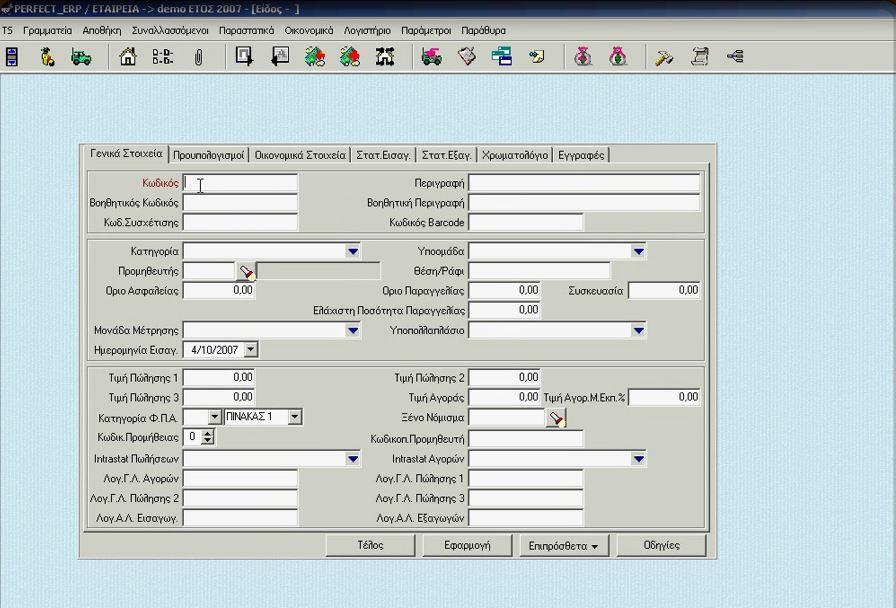Viewport: 896px width, 608px height.
Task: Open the Παραστατικά menu
Action: pos(246,30)
